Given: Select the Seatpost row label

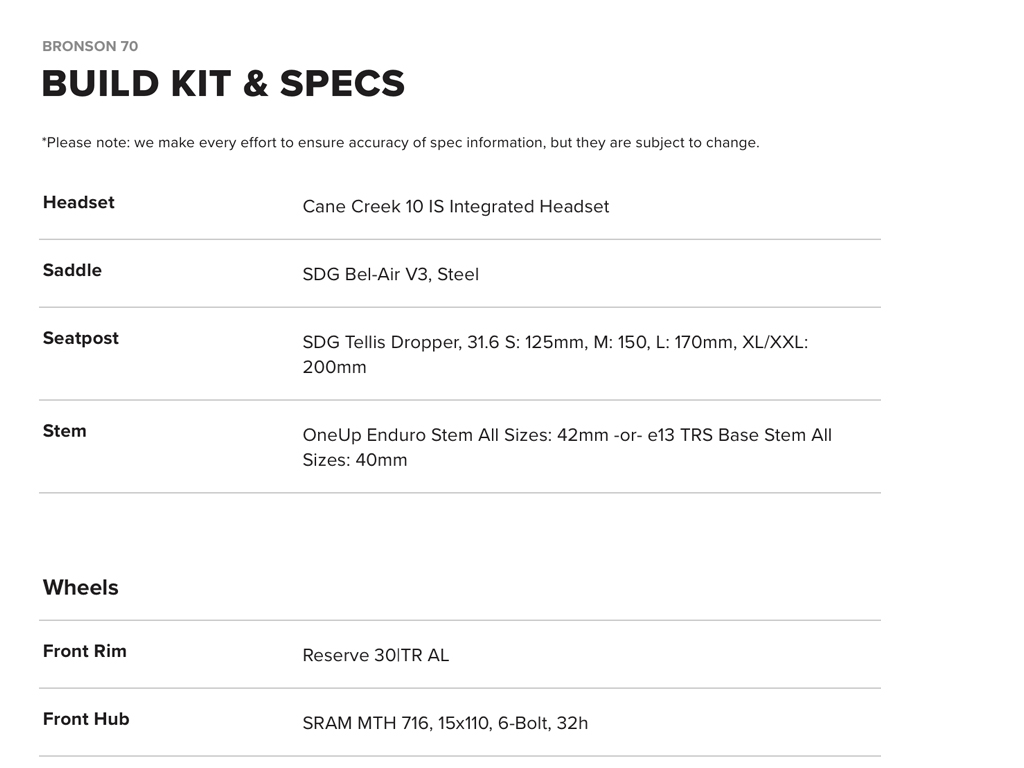Looking at the screenshot, I should coord(80,338).
